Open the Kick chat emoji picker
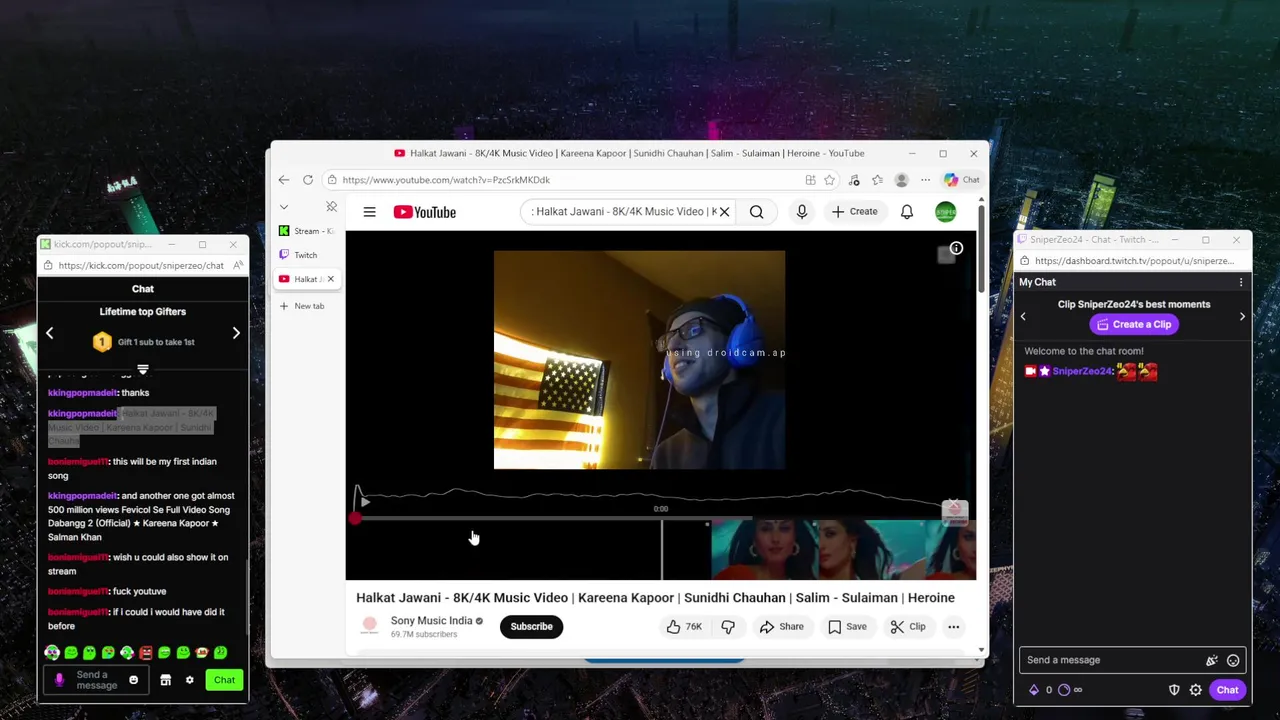The height and width of the screenshot is (720, 1280). 133,680
